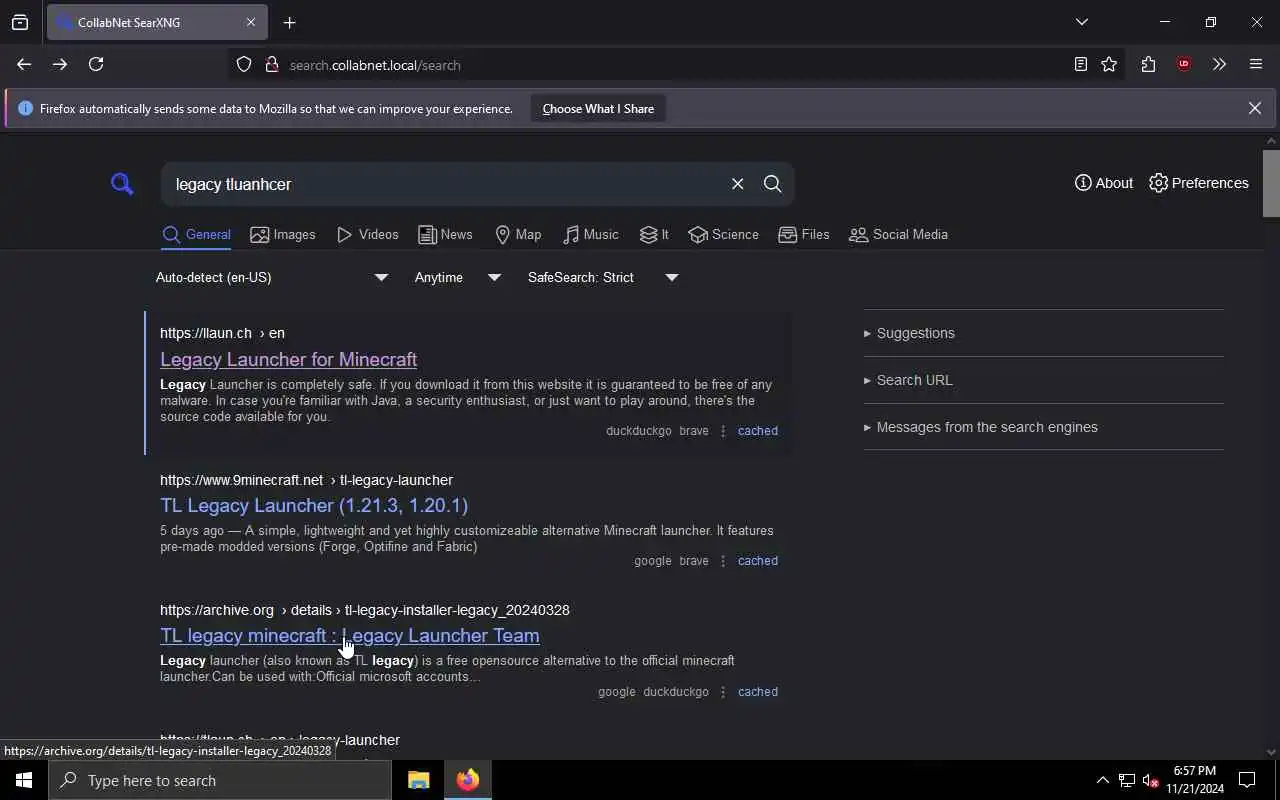Open TL Legacy Launcher (1.21.3, 1.20.1) result
This screenshot has height=800, width=1280.
[x=314, y=505]
